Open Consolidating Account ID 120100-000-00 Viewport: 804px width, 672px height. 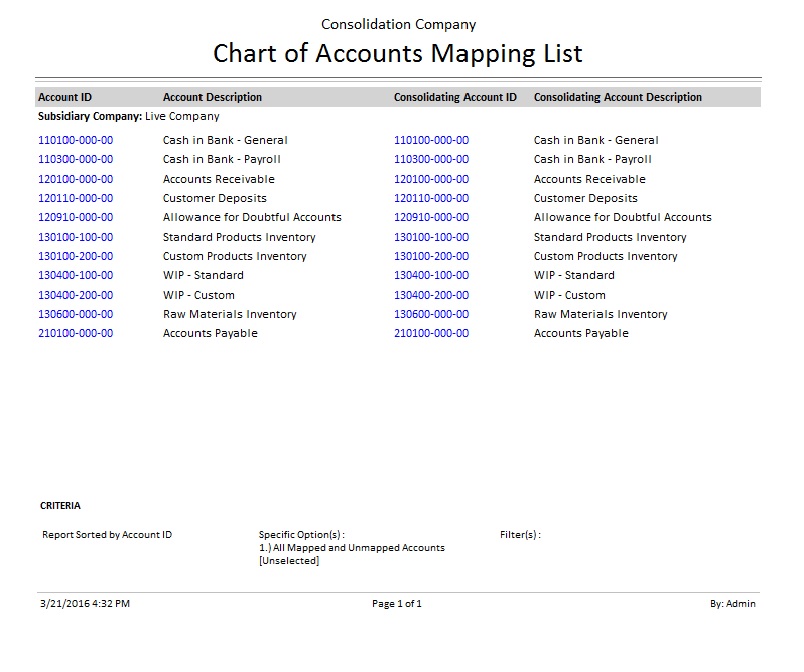431,179
